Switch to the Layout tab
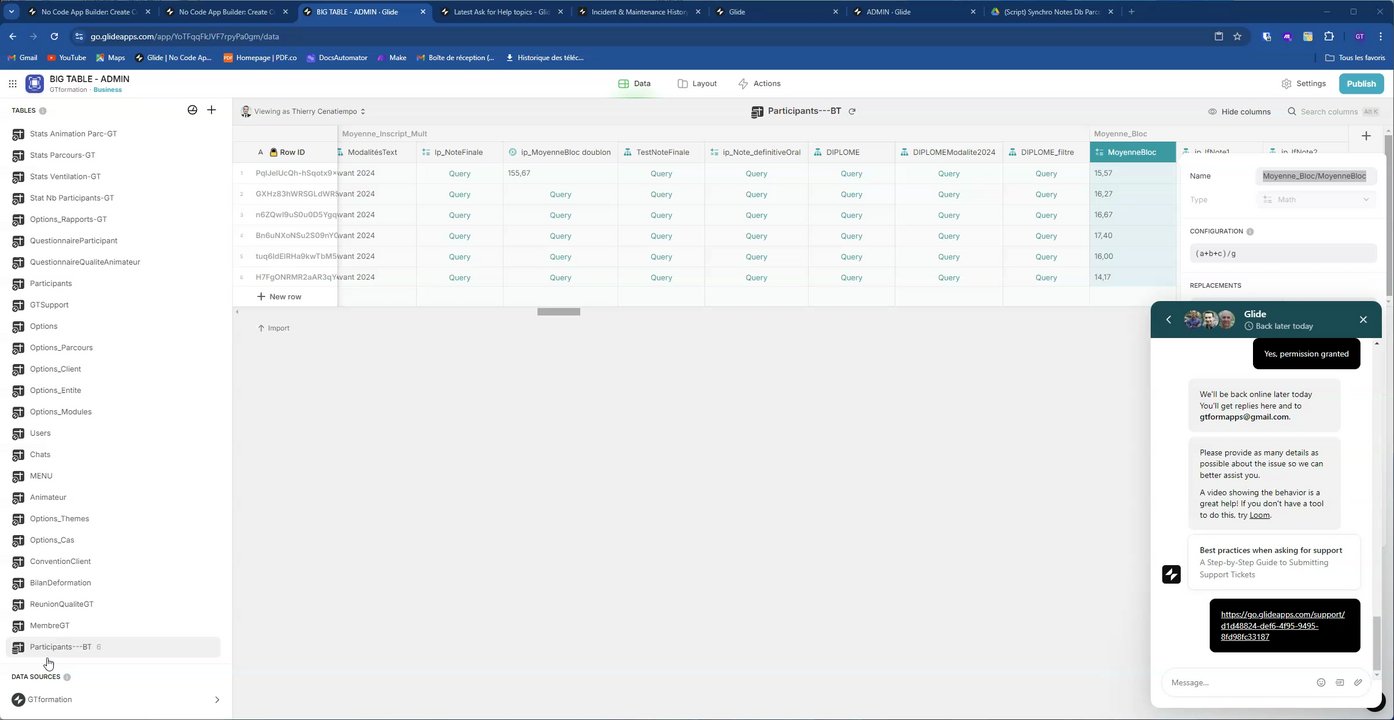Screen dimensions: 1394x720 (697, 84)
